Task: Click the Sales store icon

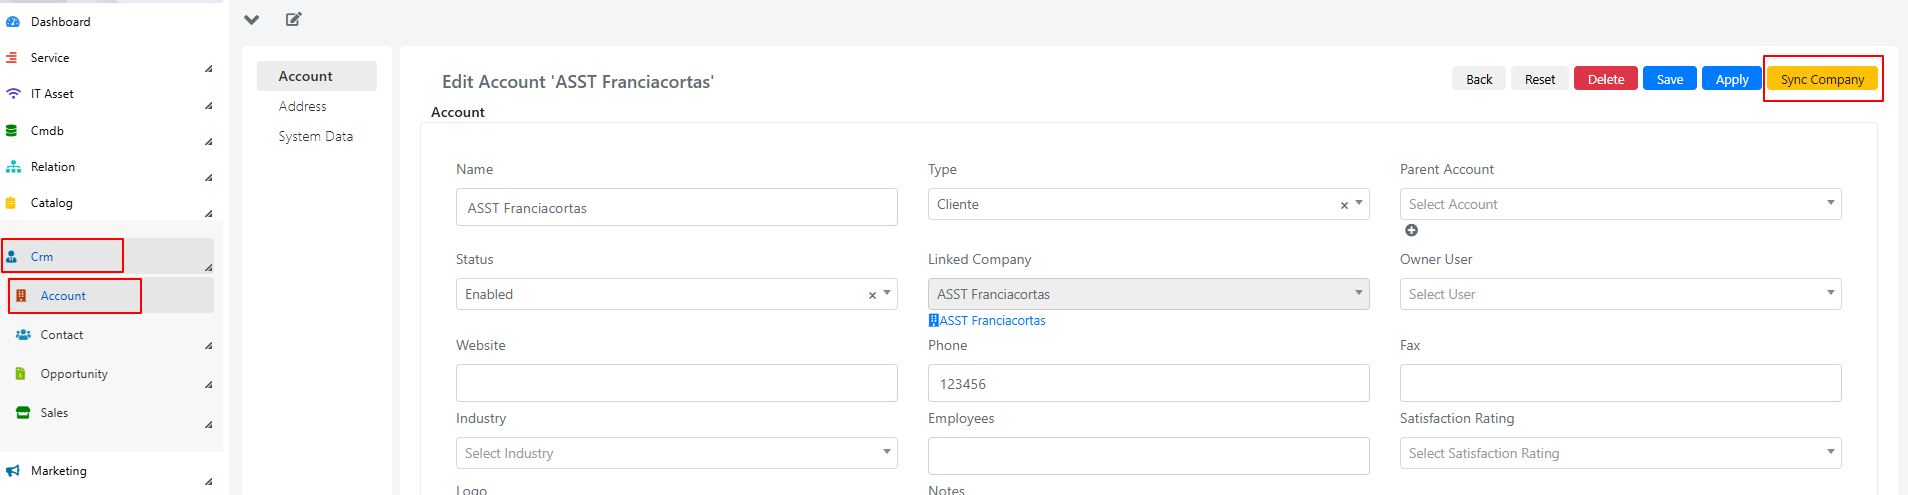Action: pyautogui.click(x=23, y=413)
